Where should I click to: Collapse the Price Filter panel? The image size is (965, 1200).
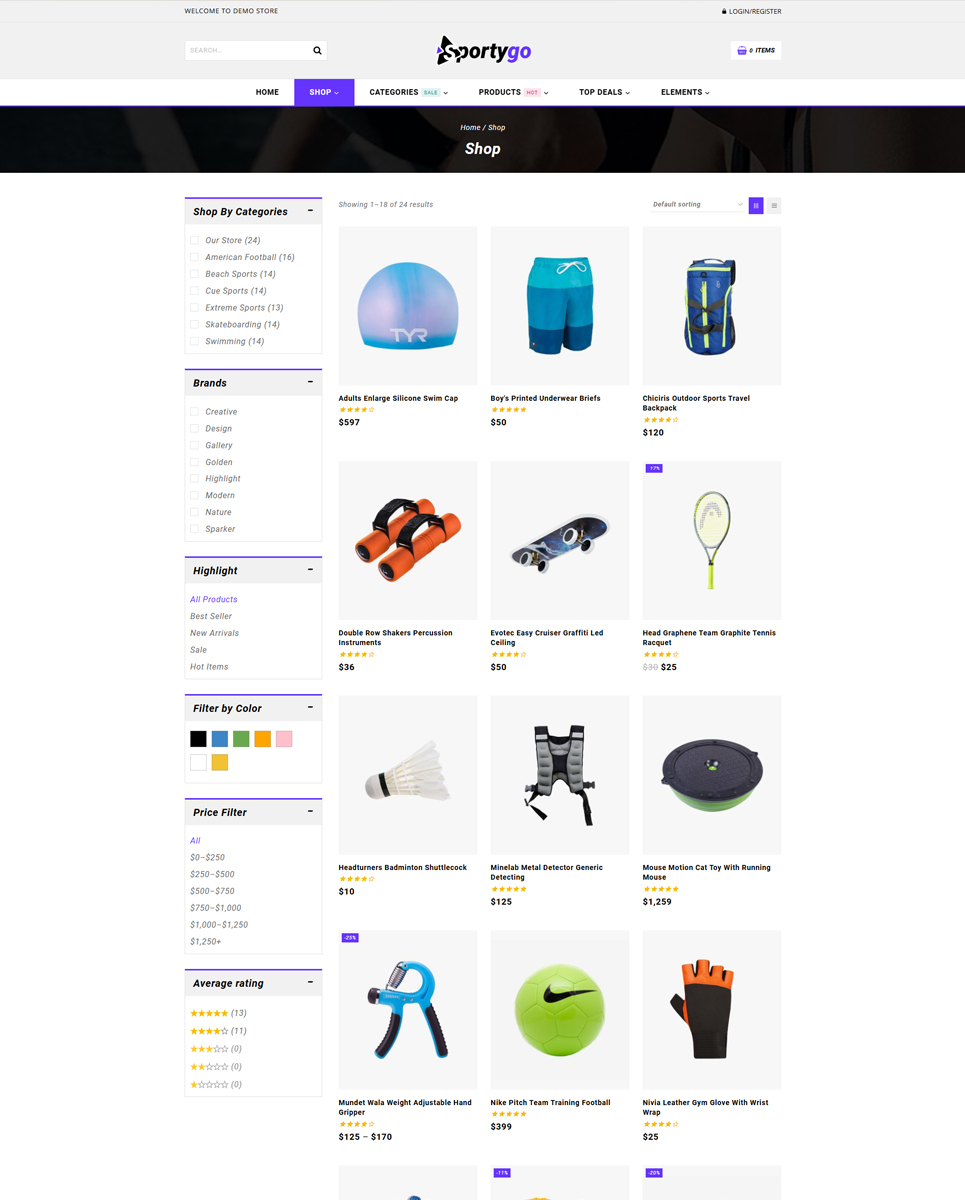tap(310, 812)
